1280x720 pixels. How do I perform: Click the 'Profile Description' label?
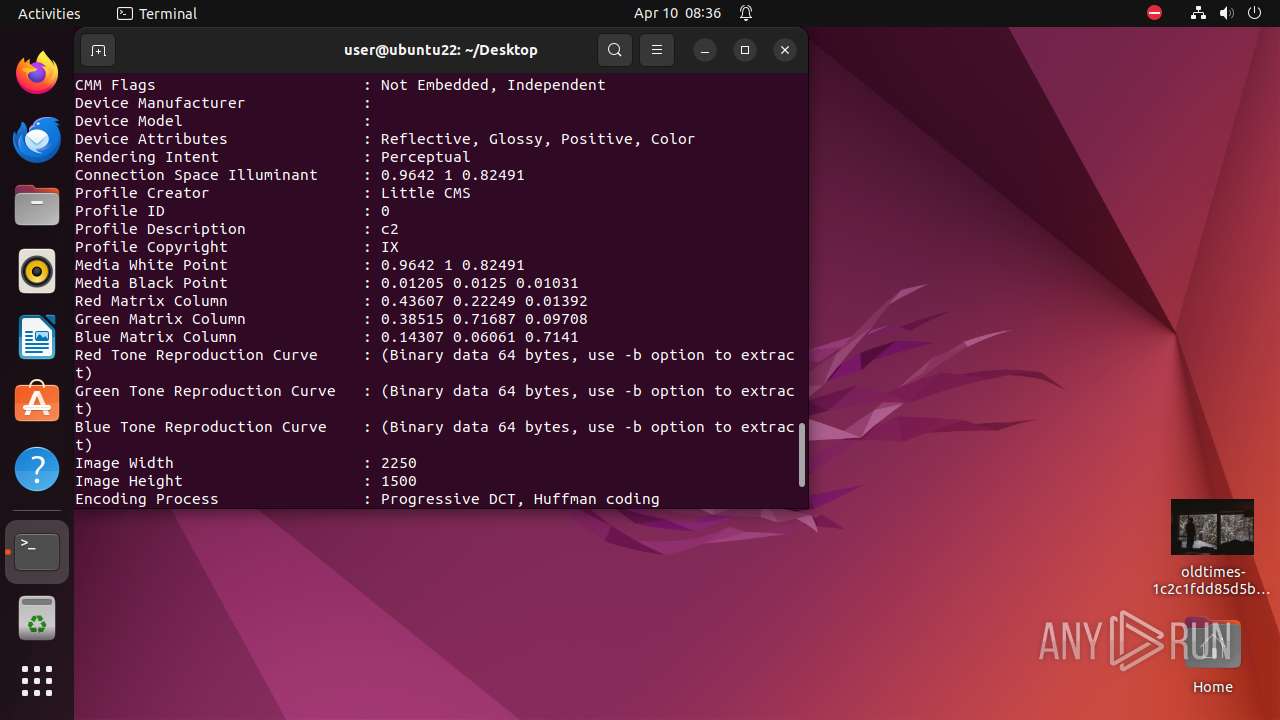point(160,229)
